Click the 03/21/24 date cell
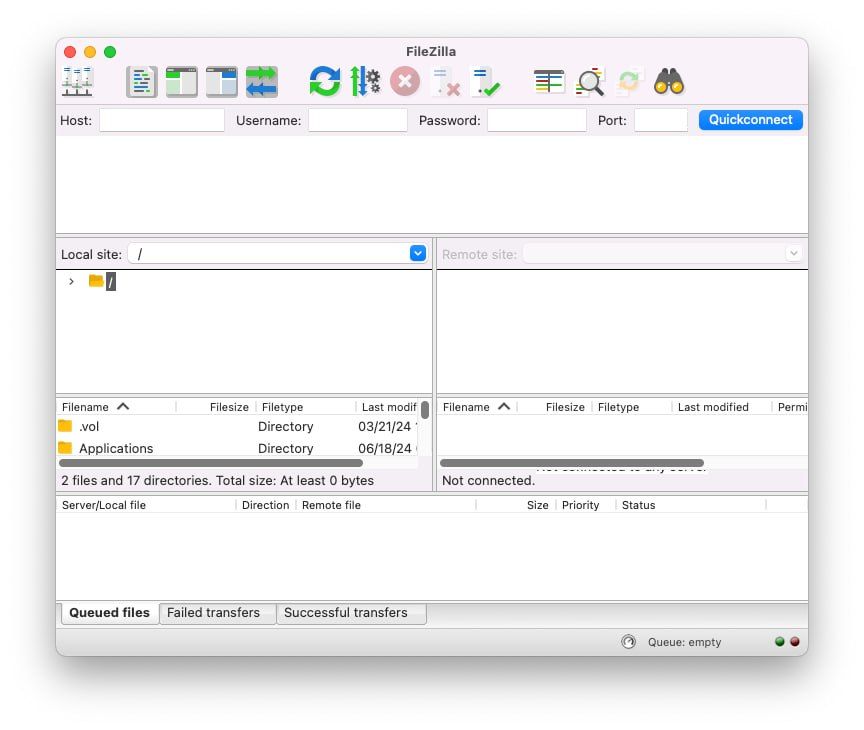Image resolution: width=864 pixels, height=730 pixels. point(385,426)
